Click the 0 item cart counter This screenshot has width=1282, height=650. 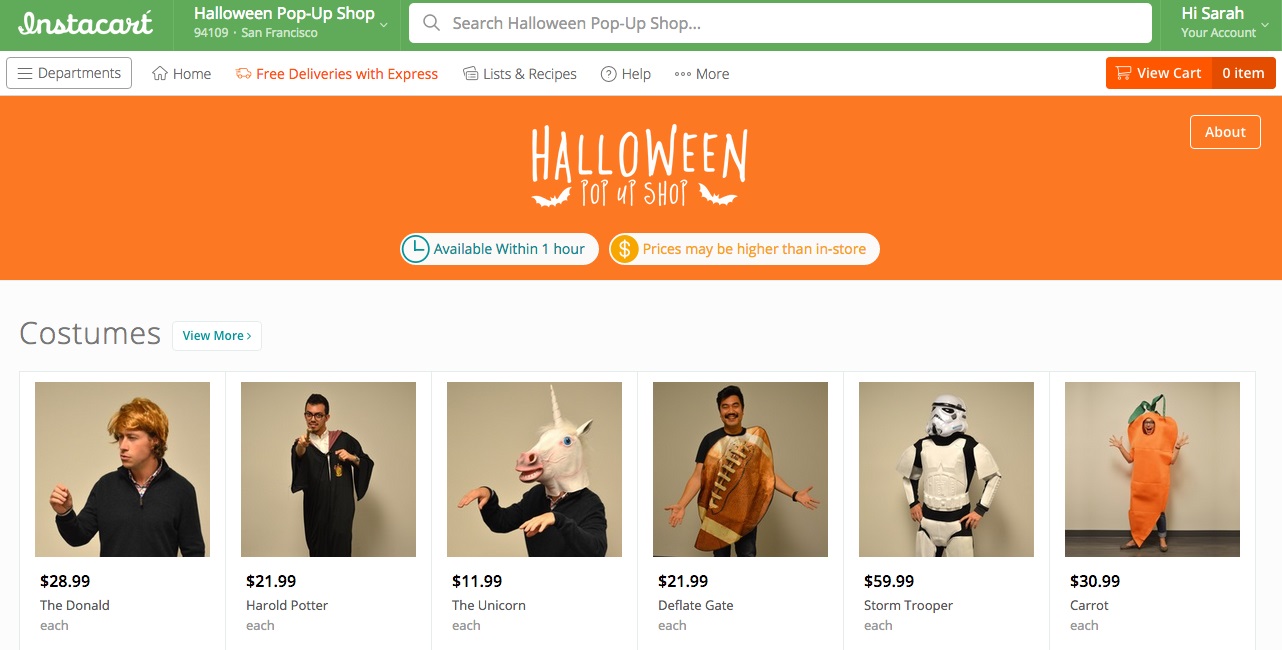pyautogui.click(x=1243, y=72)
